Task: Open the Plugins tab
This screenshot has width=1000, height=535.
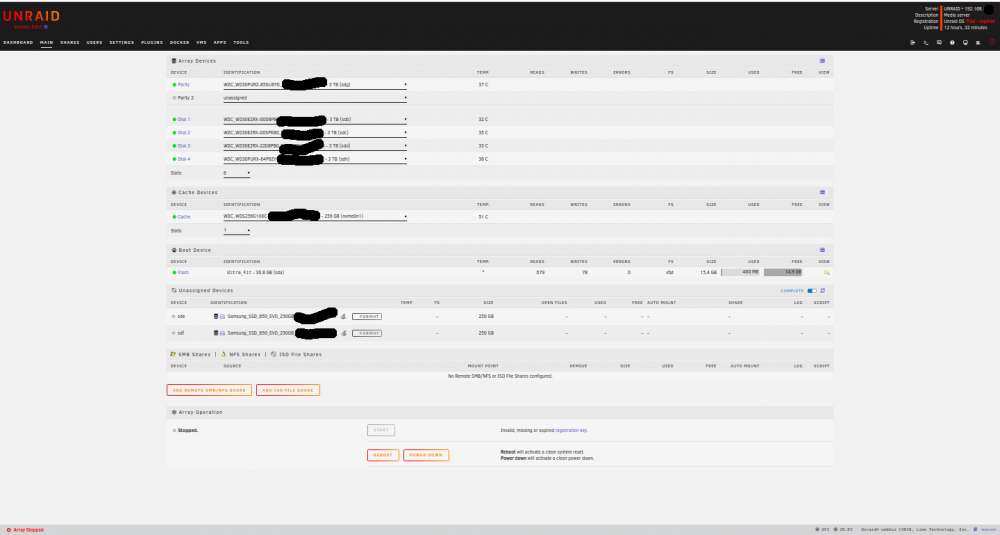Action: pyautogui.click(x=152, y=43)
